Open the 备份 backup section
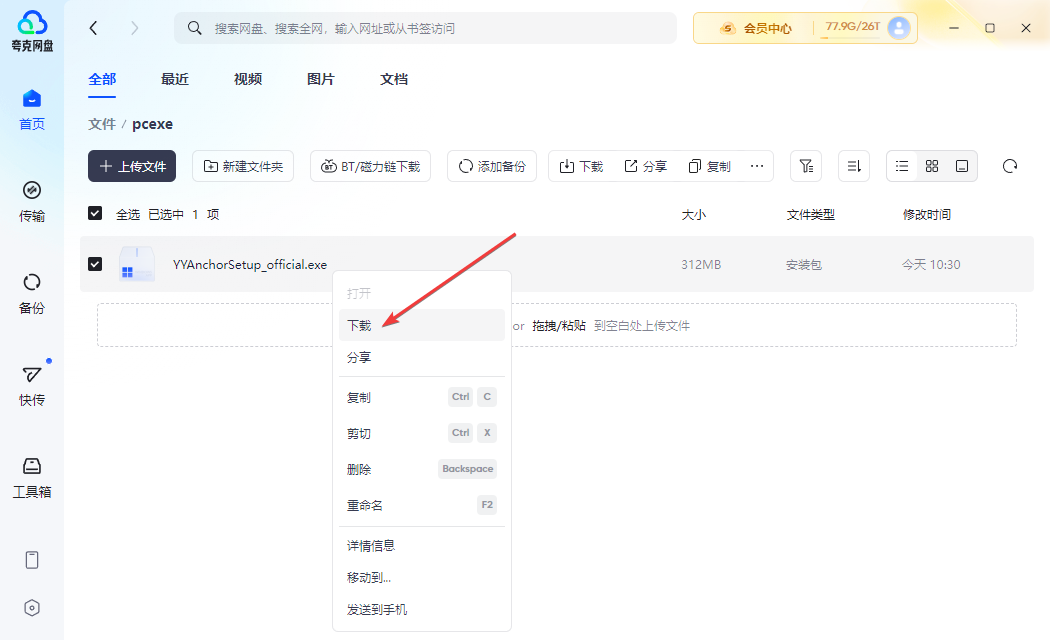This screenshot has width=1050, height=640. (32, 293)
